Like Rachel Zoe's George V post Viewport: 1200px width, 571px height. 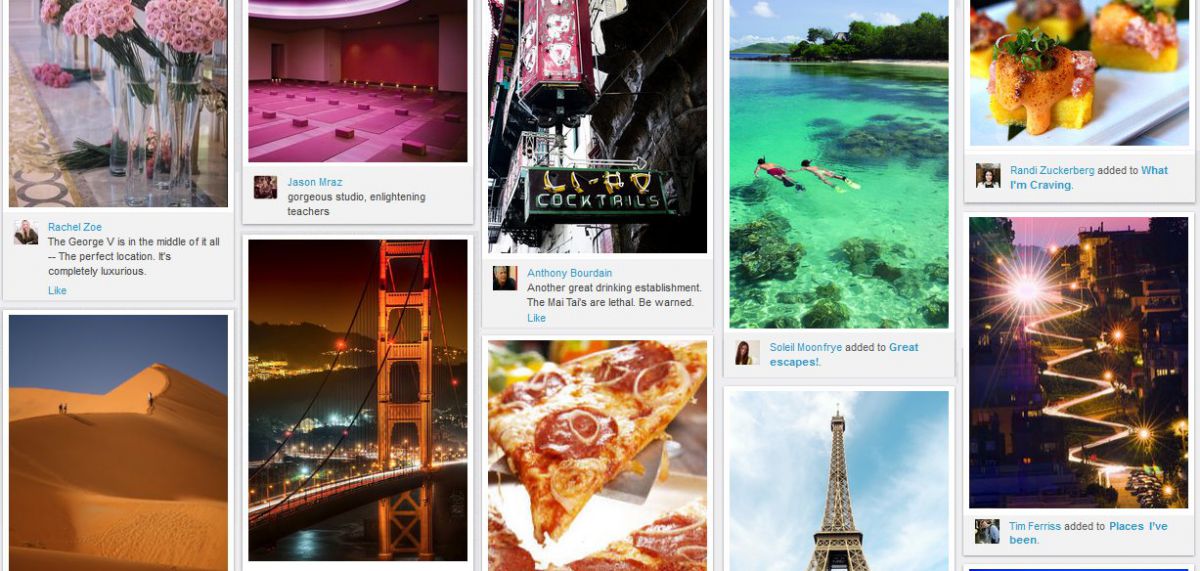coord(57,291)
